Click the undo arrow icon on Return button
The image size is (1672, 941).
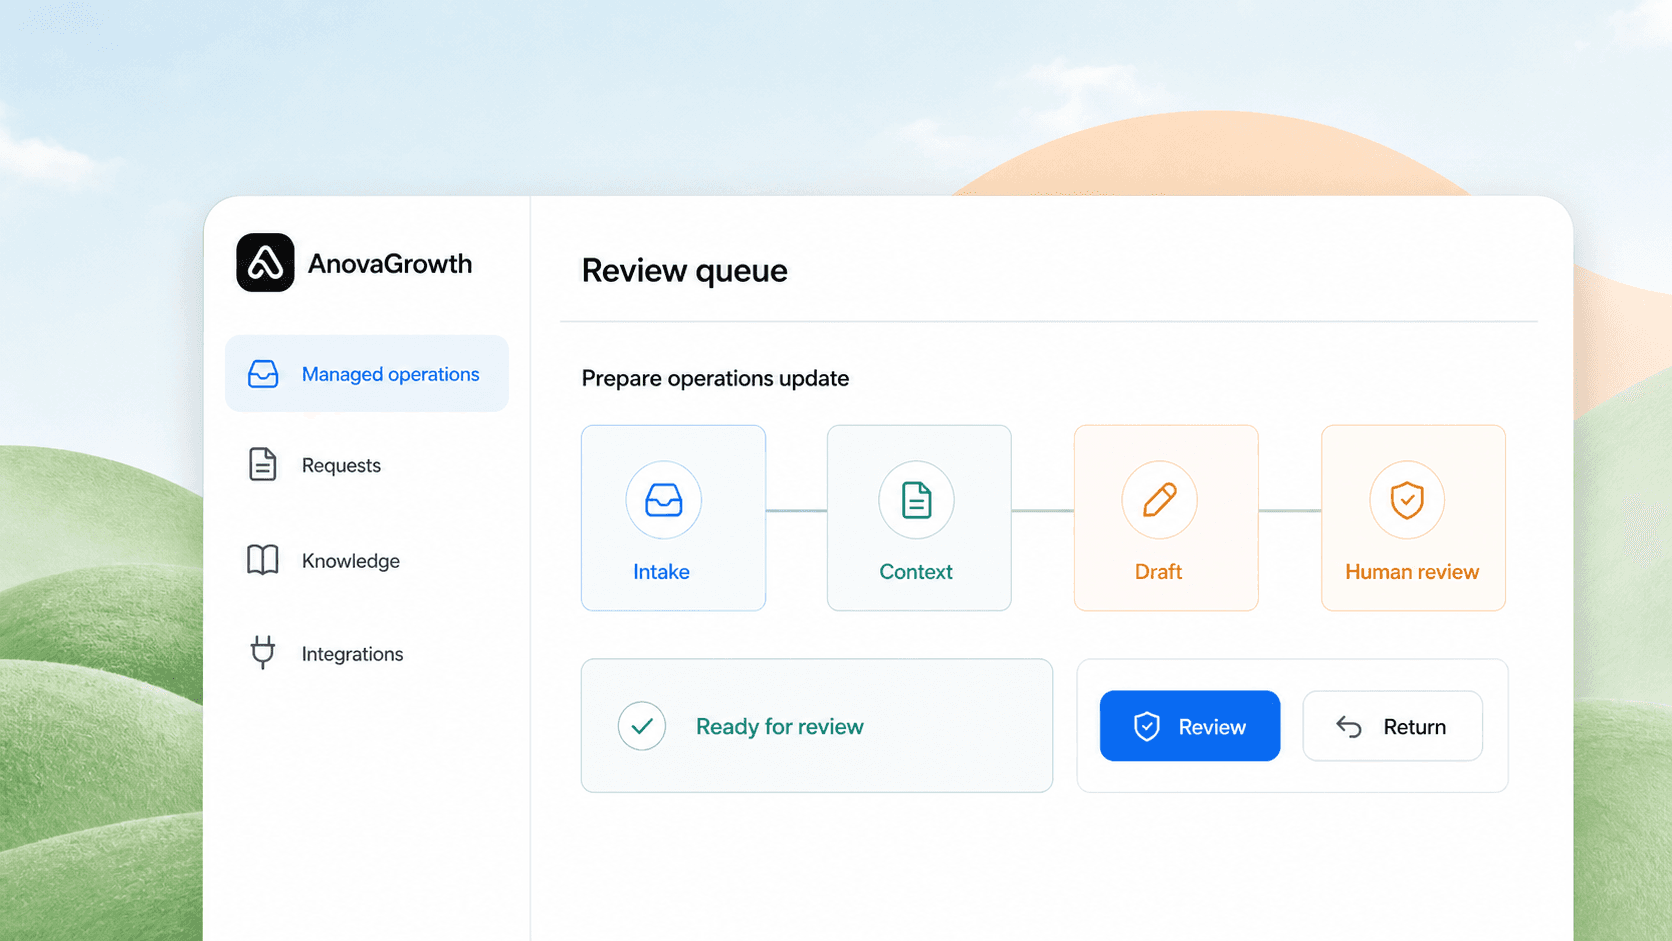tap(1349, 726)
